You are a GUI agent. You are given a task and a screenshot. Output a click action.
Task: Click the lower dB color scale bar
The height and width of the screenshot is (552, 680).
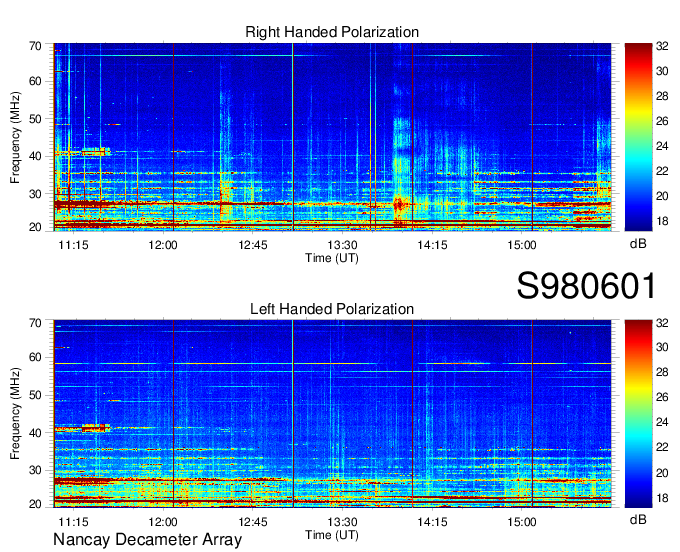point(638,414)
